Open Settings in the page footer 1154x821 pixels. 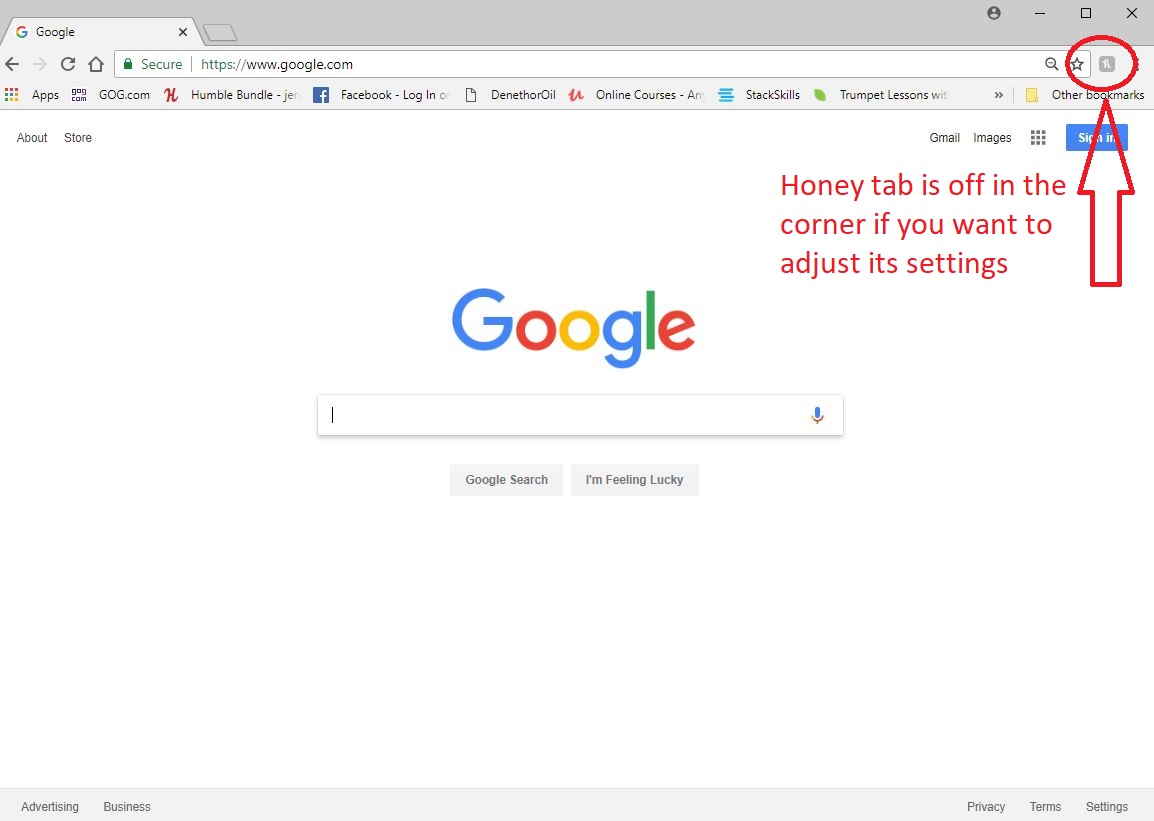click(1106, 806)
